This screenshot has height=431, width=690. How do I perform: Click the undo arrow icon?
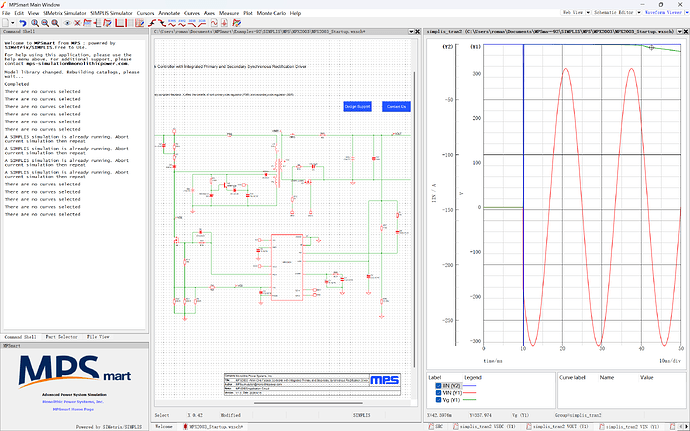coord(22,23)
